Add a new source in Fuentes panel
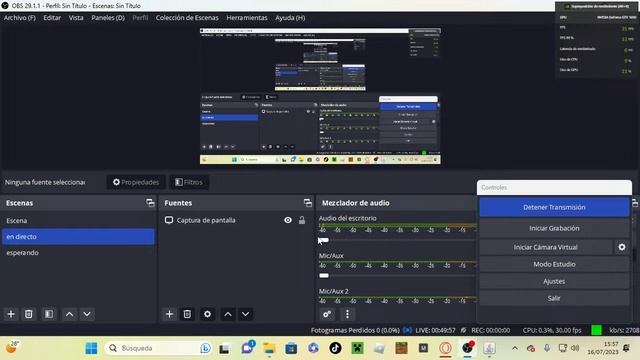Viewport: 640px width, 360px height. coord(169,314)
